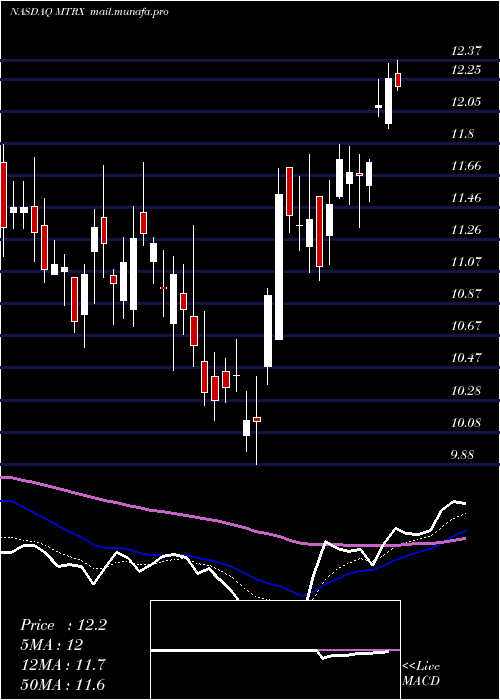Click the 11.8 price axis label
Viewport: 500px width, 700px height.
[x=462, y=134]
